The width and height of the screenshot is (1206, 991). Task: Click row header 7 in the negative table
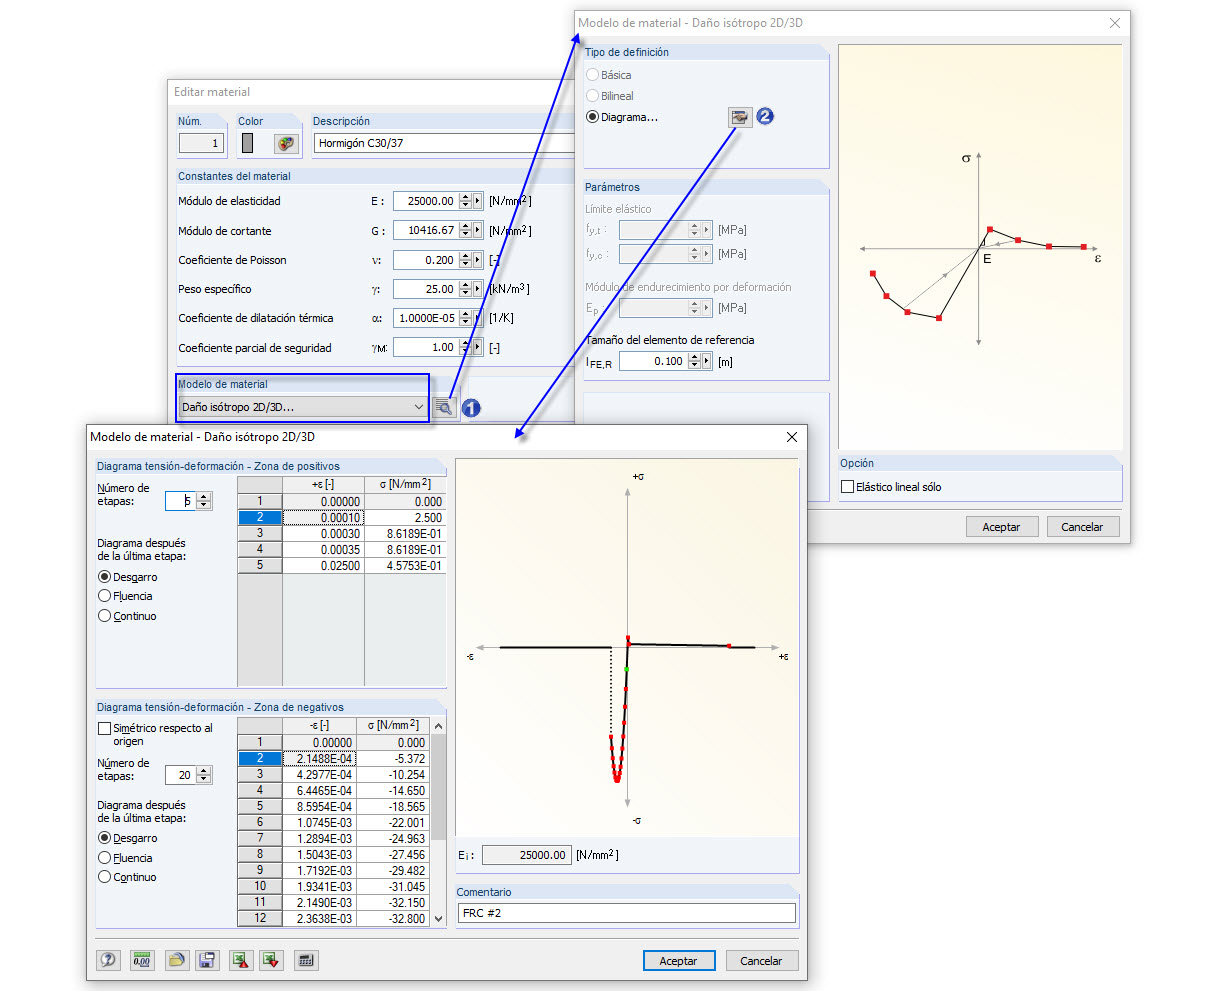click(x=260, y=839)
